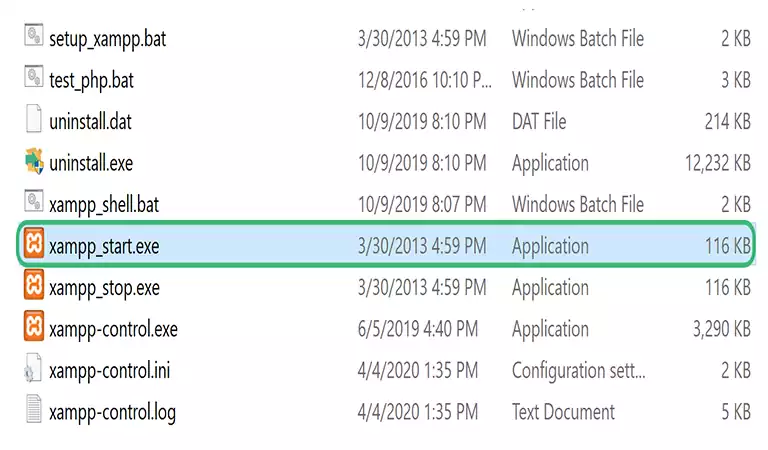Select the file name uninstall.dat
Screen dimensions: 768x450
90,121
